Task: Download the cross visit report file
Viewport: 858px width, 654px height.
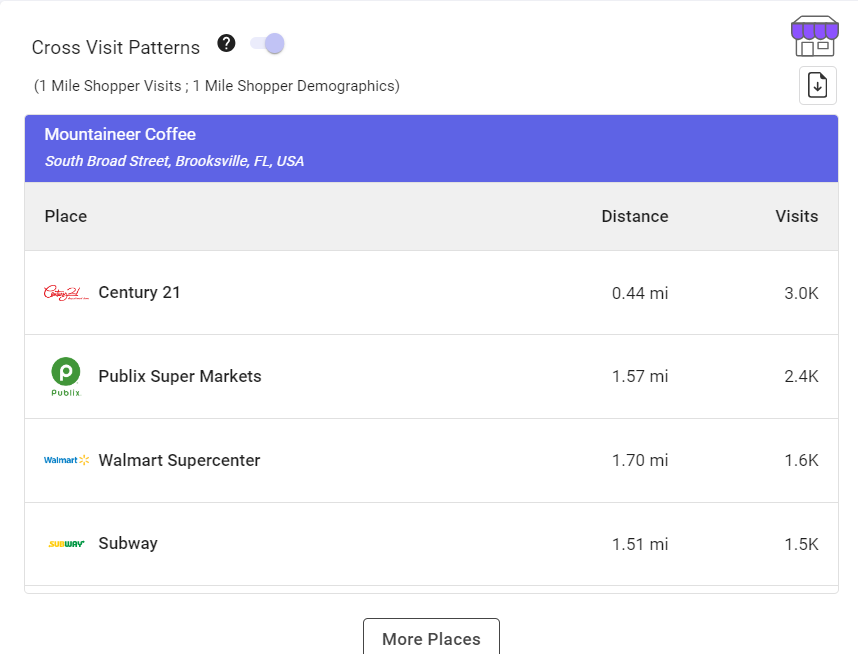Action: point(817,86)
